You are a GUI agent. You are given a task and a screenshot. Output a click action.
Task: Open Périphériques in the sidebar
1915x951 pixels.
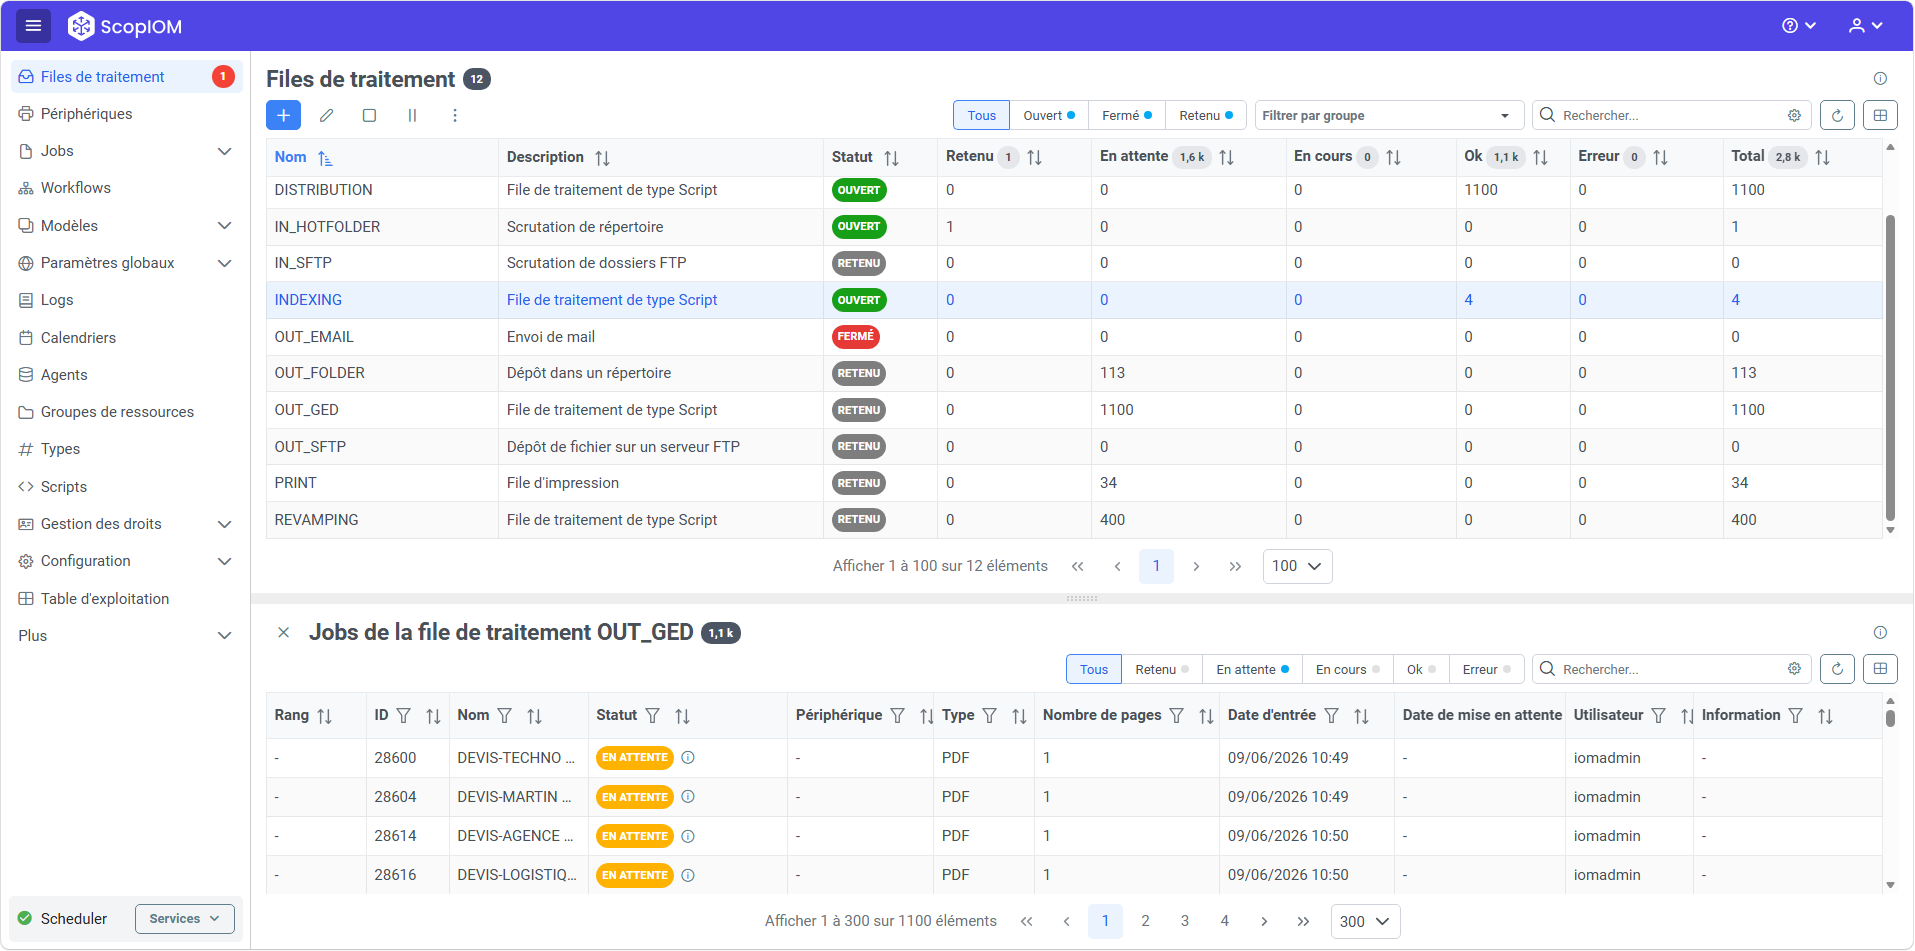click(x=125, y=114)
